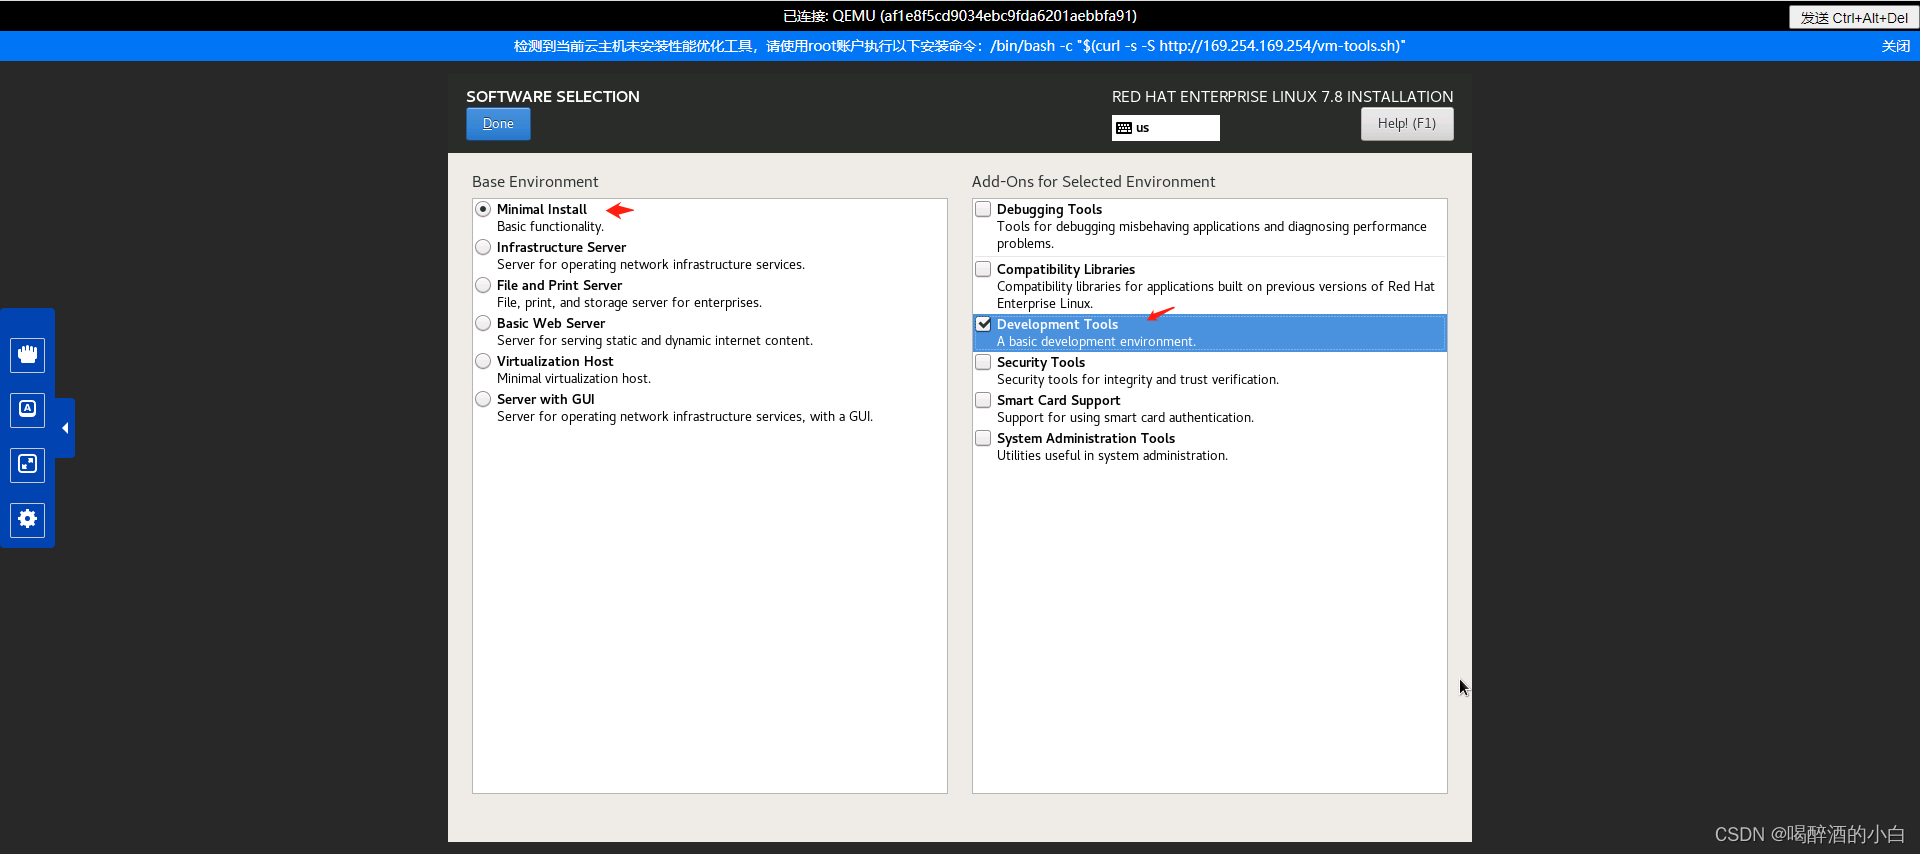Click the 'A basic development environment.' text
1920x854 pixels.
1096,342
